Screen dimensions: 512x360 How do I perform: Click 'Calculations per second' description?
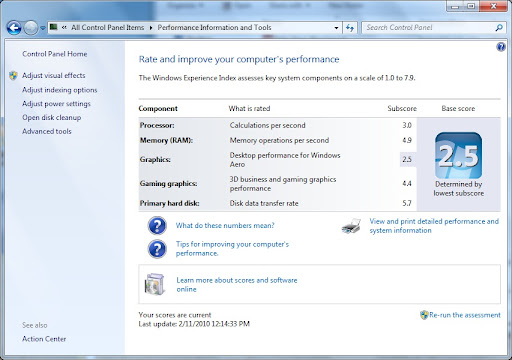click(267, 126)
